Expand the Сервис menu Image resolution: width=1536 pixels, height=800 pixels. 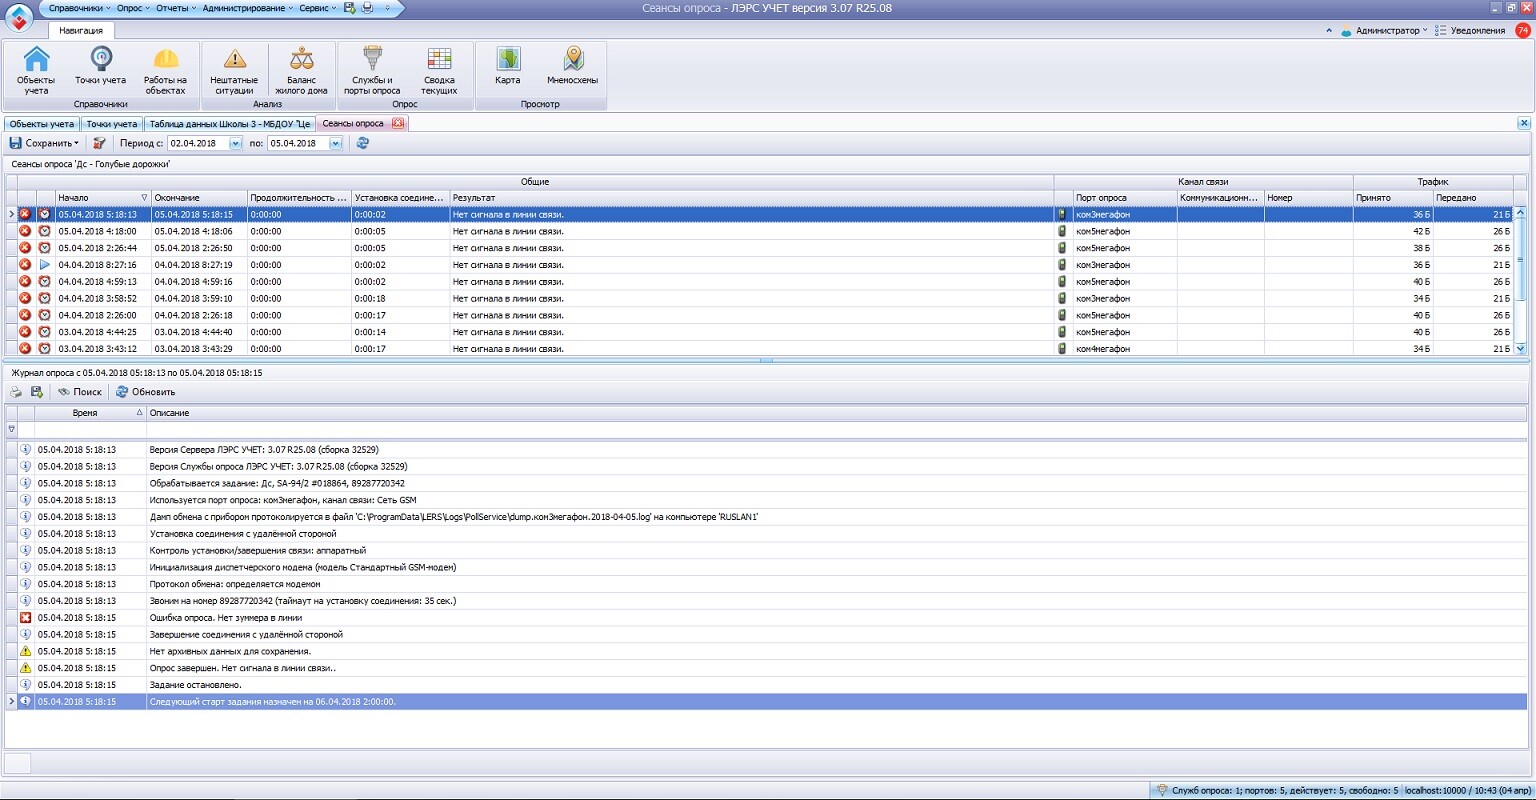(319, 8)
